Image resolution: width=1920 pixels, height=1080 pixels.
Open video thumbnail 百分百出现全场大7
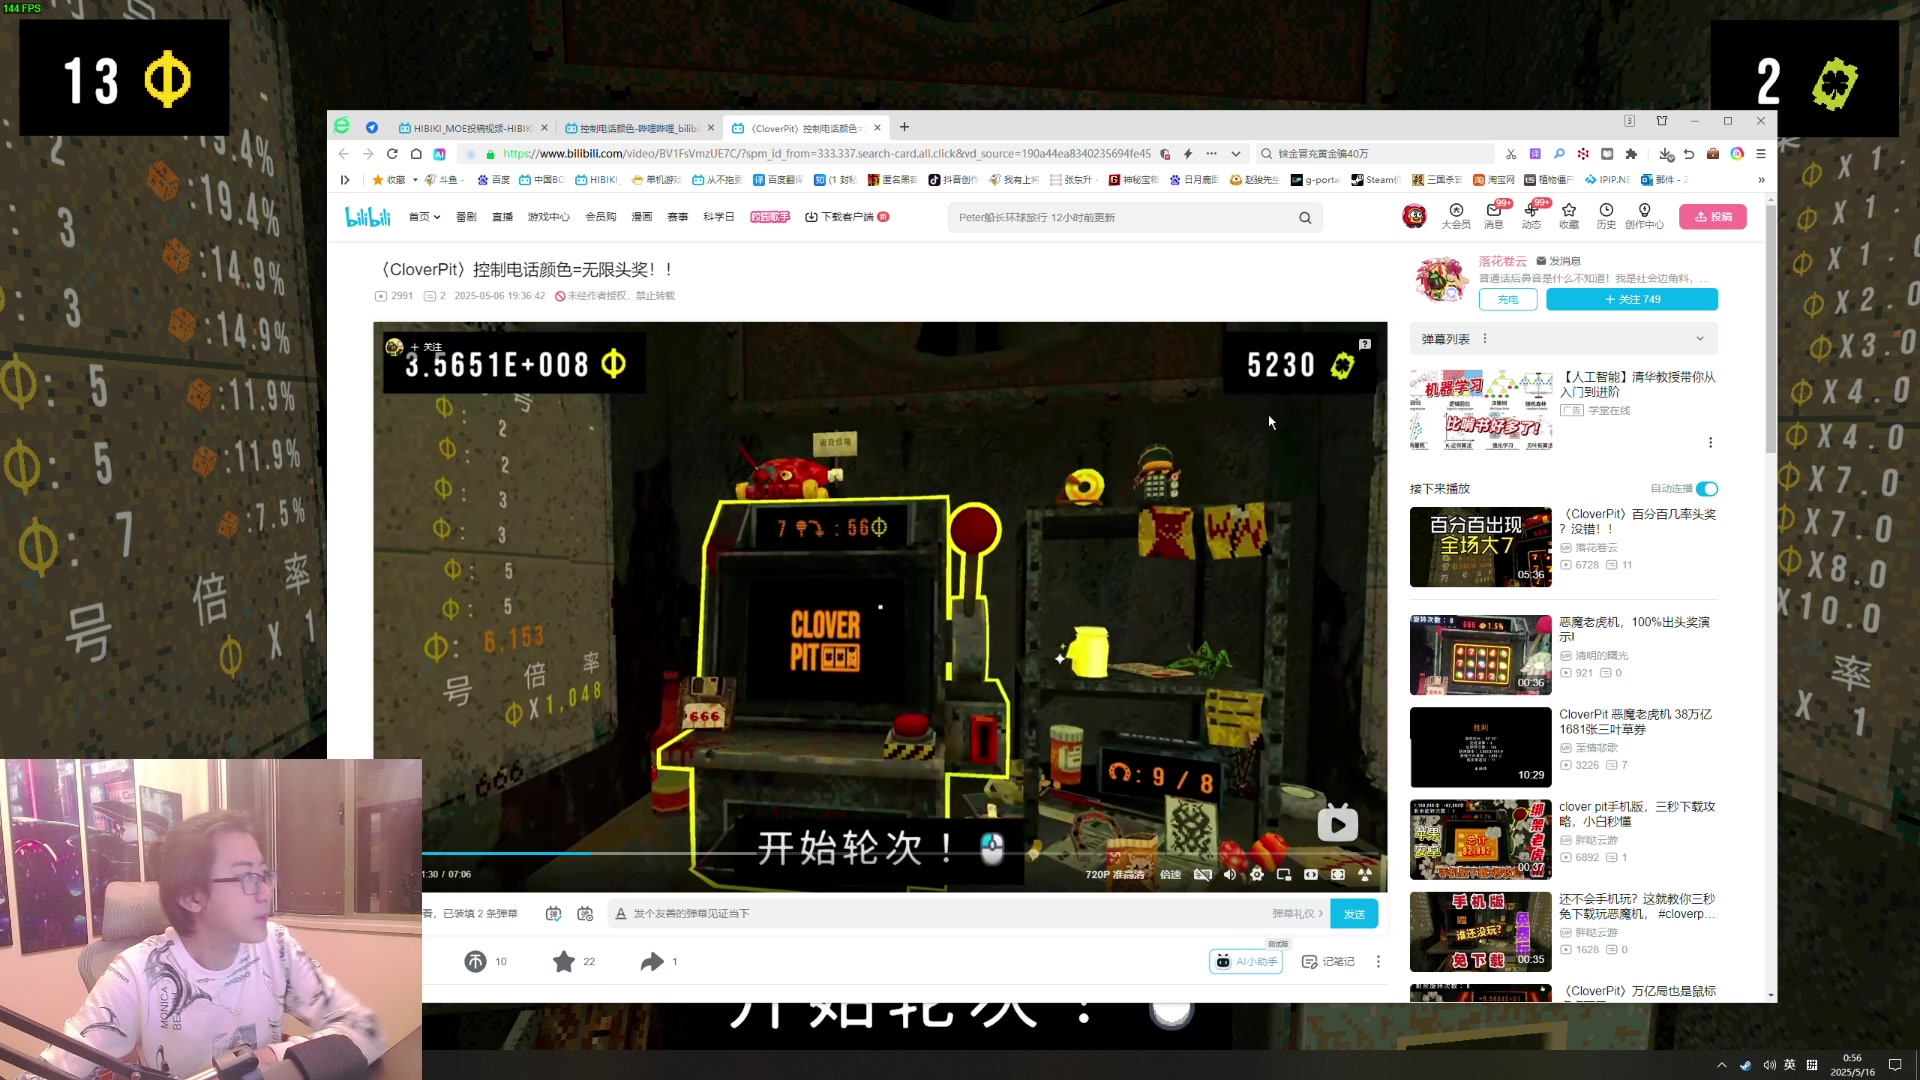(1480, 547)
